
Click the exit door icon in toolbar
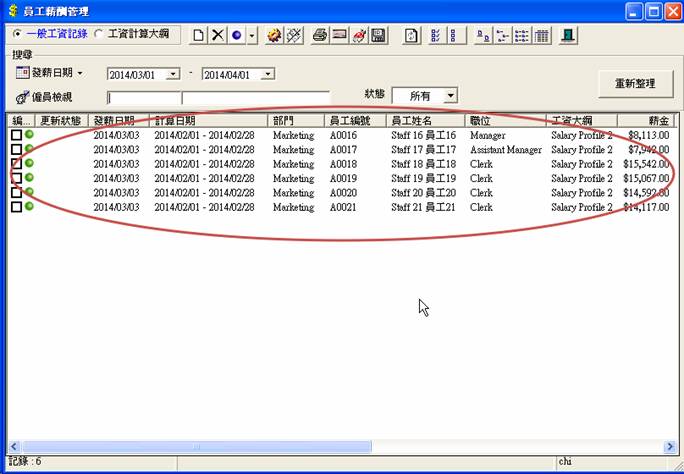coord(568,35)
